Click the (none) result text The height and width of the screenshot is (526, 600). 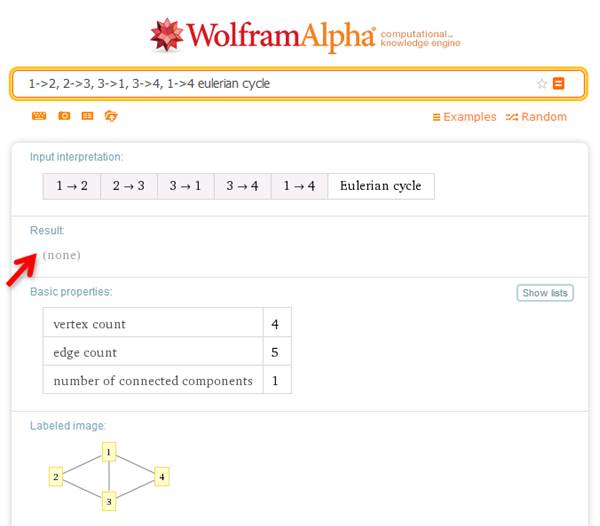pyautogui.click(x=62, y=255)
